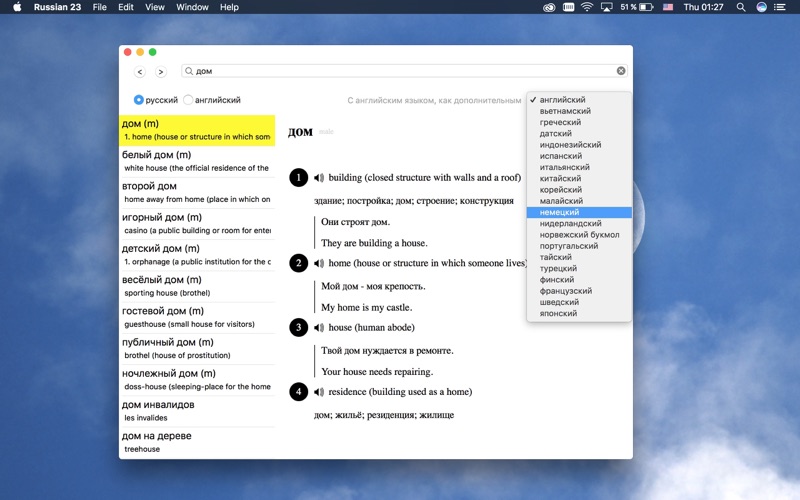The width and height of the screenshot is (800, 500).
Task: Click the US flag input source icon
Action: click(668, 7)
